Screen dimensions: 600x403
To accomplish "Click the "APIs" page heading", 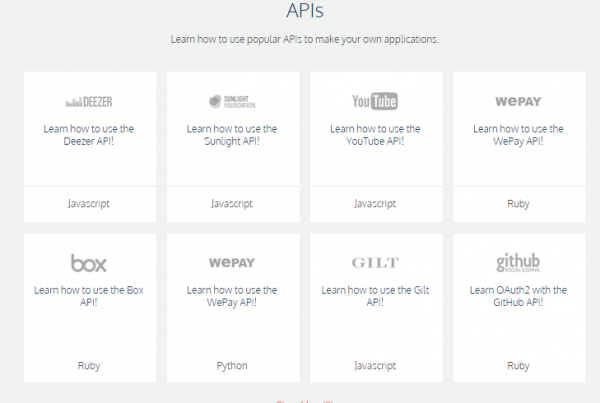I will click(305, 10).
